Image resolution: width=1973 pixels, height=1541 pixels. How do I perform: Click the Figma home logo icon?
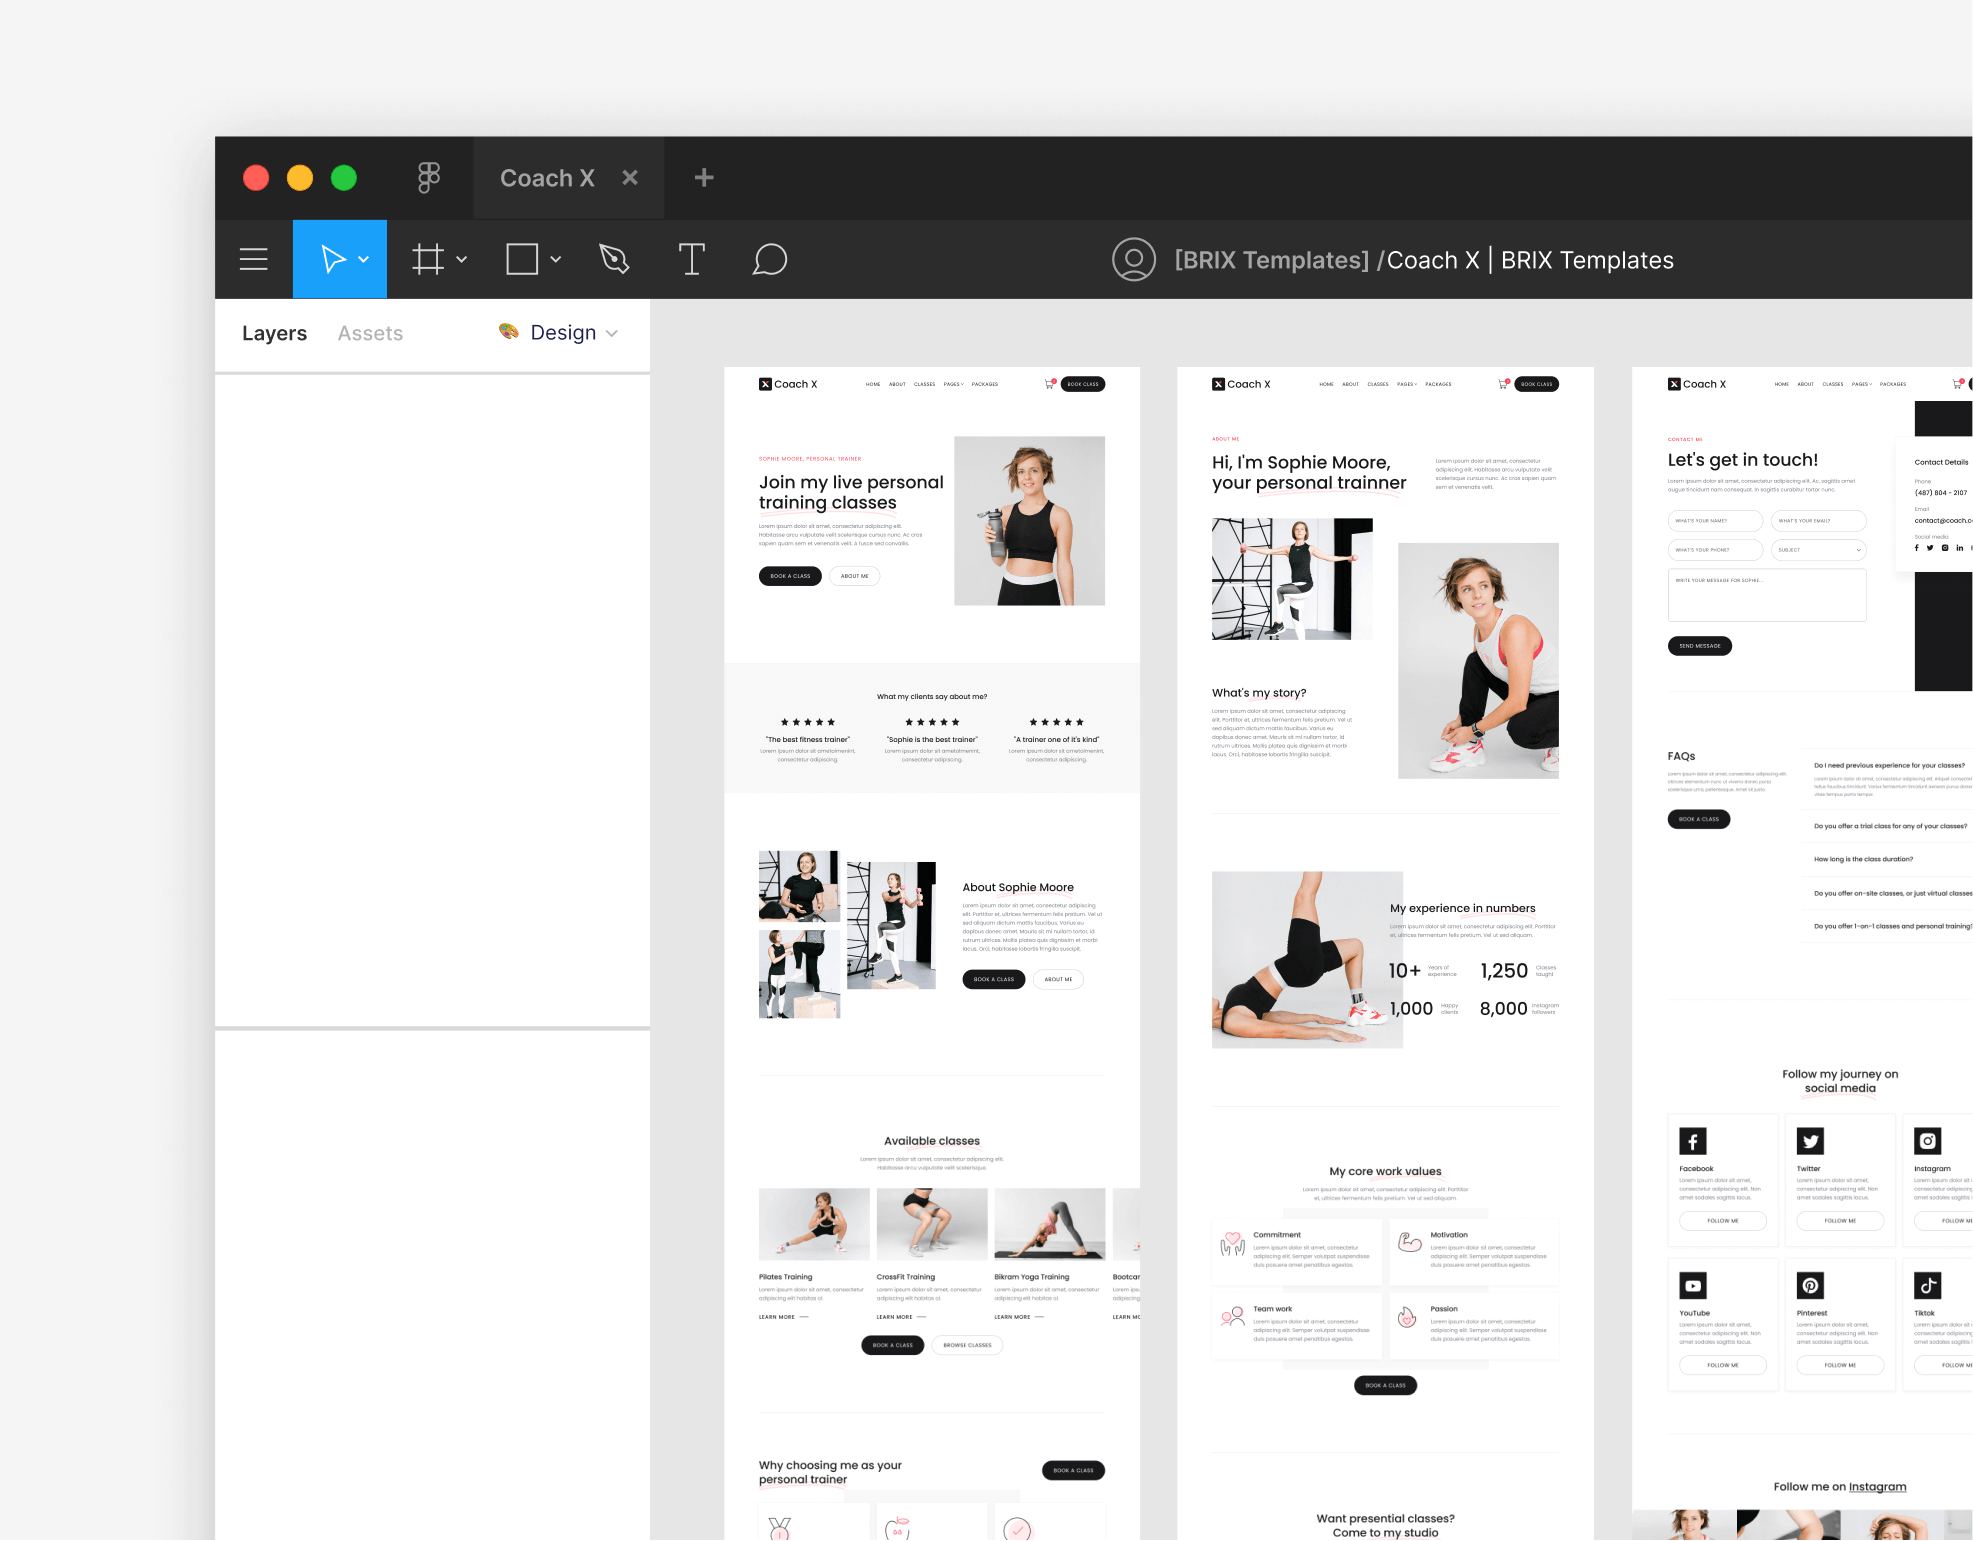pyautogui.click(x=429, y=178)
